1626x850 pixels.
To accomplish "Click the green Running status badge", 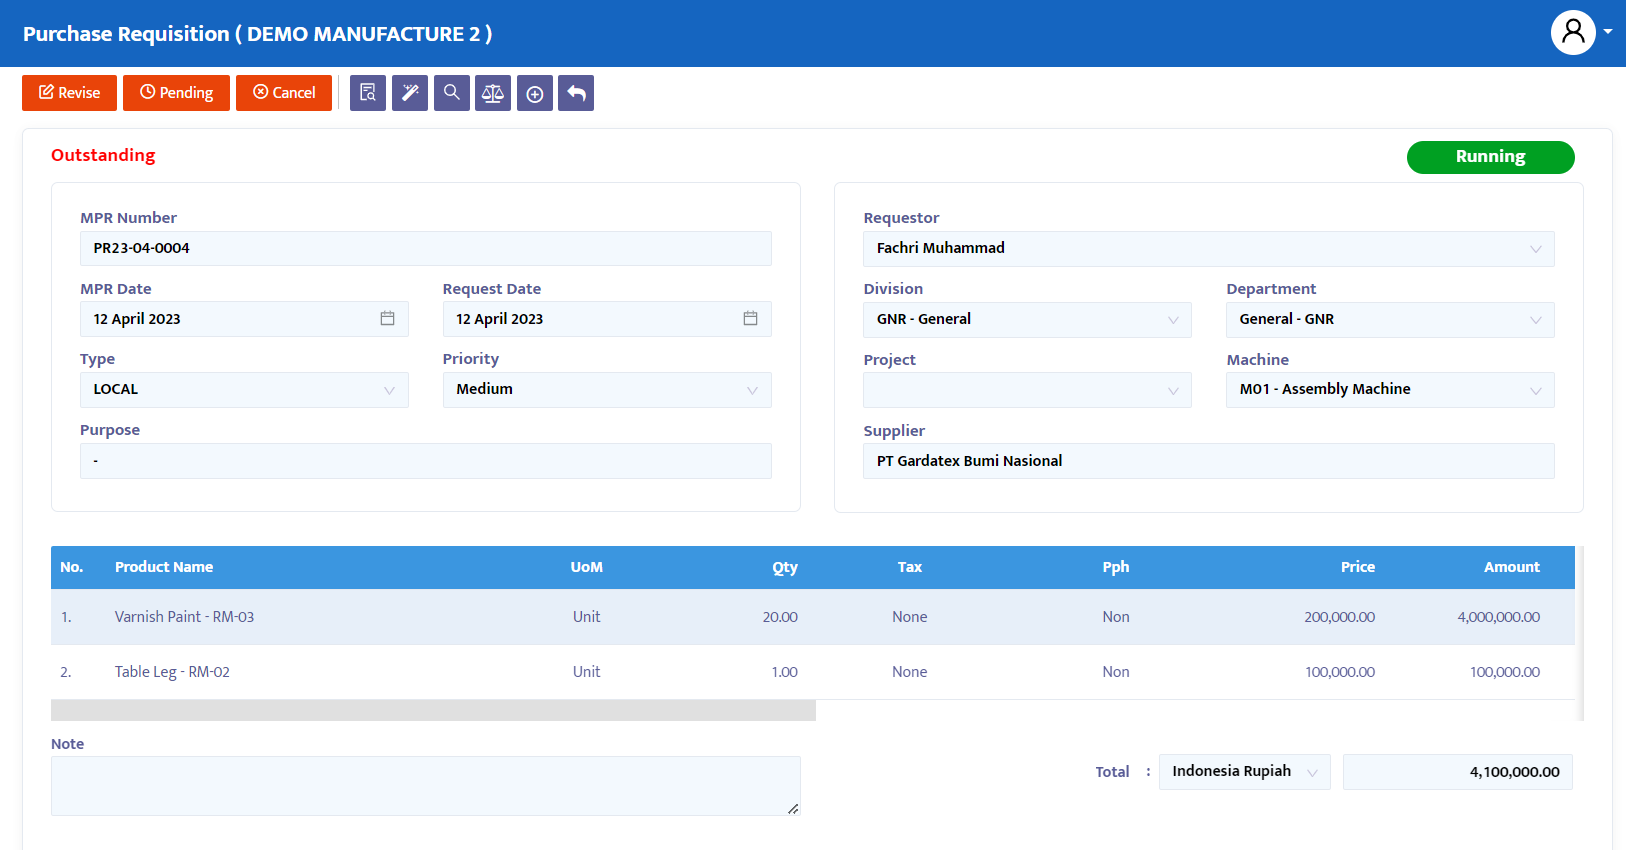I will click(x=1490, y=157).
